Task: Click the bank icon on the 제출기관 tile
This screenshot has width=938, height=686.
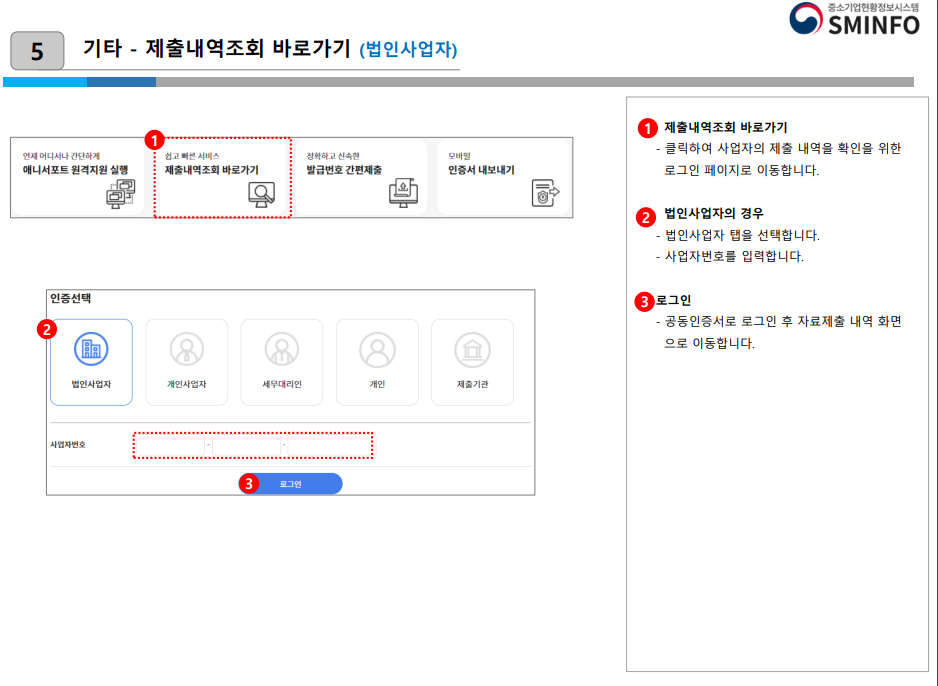Action: click(x=471, y=351)
